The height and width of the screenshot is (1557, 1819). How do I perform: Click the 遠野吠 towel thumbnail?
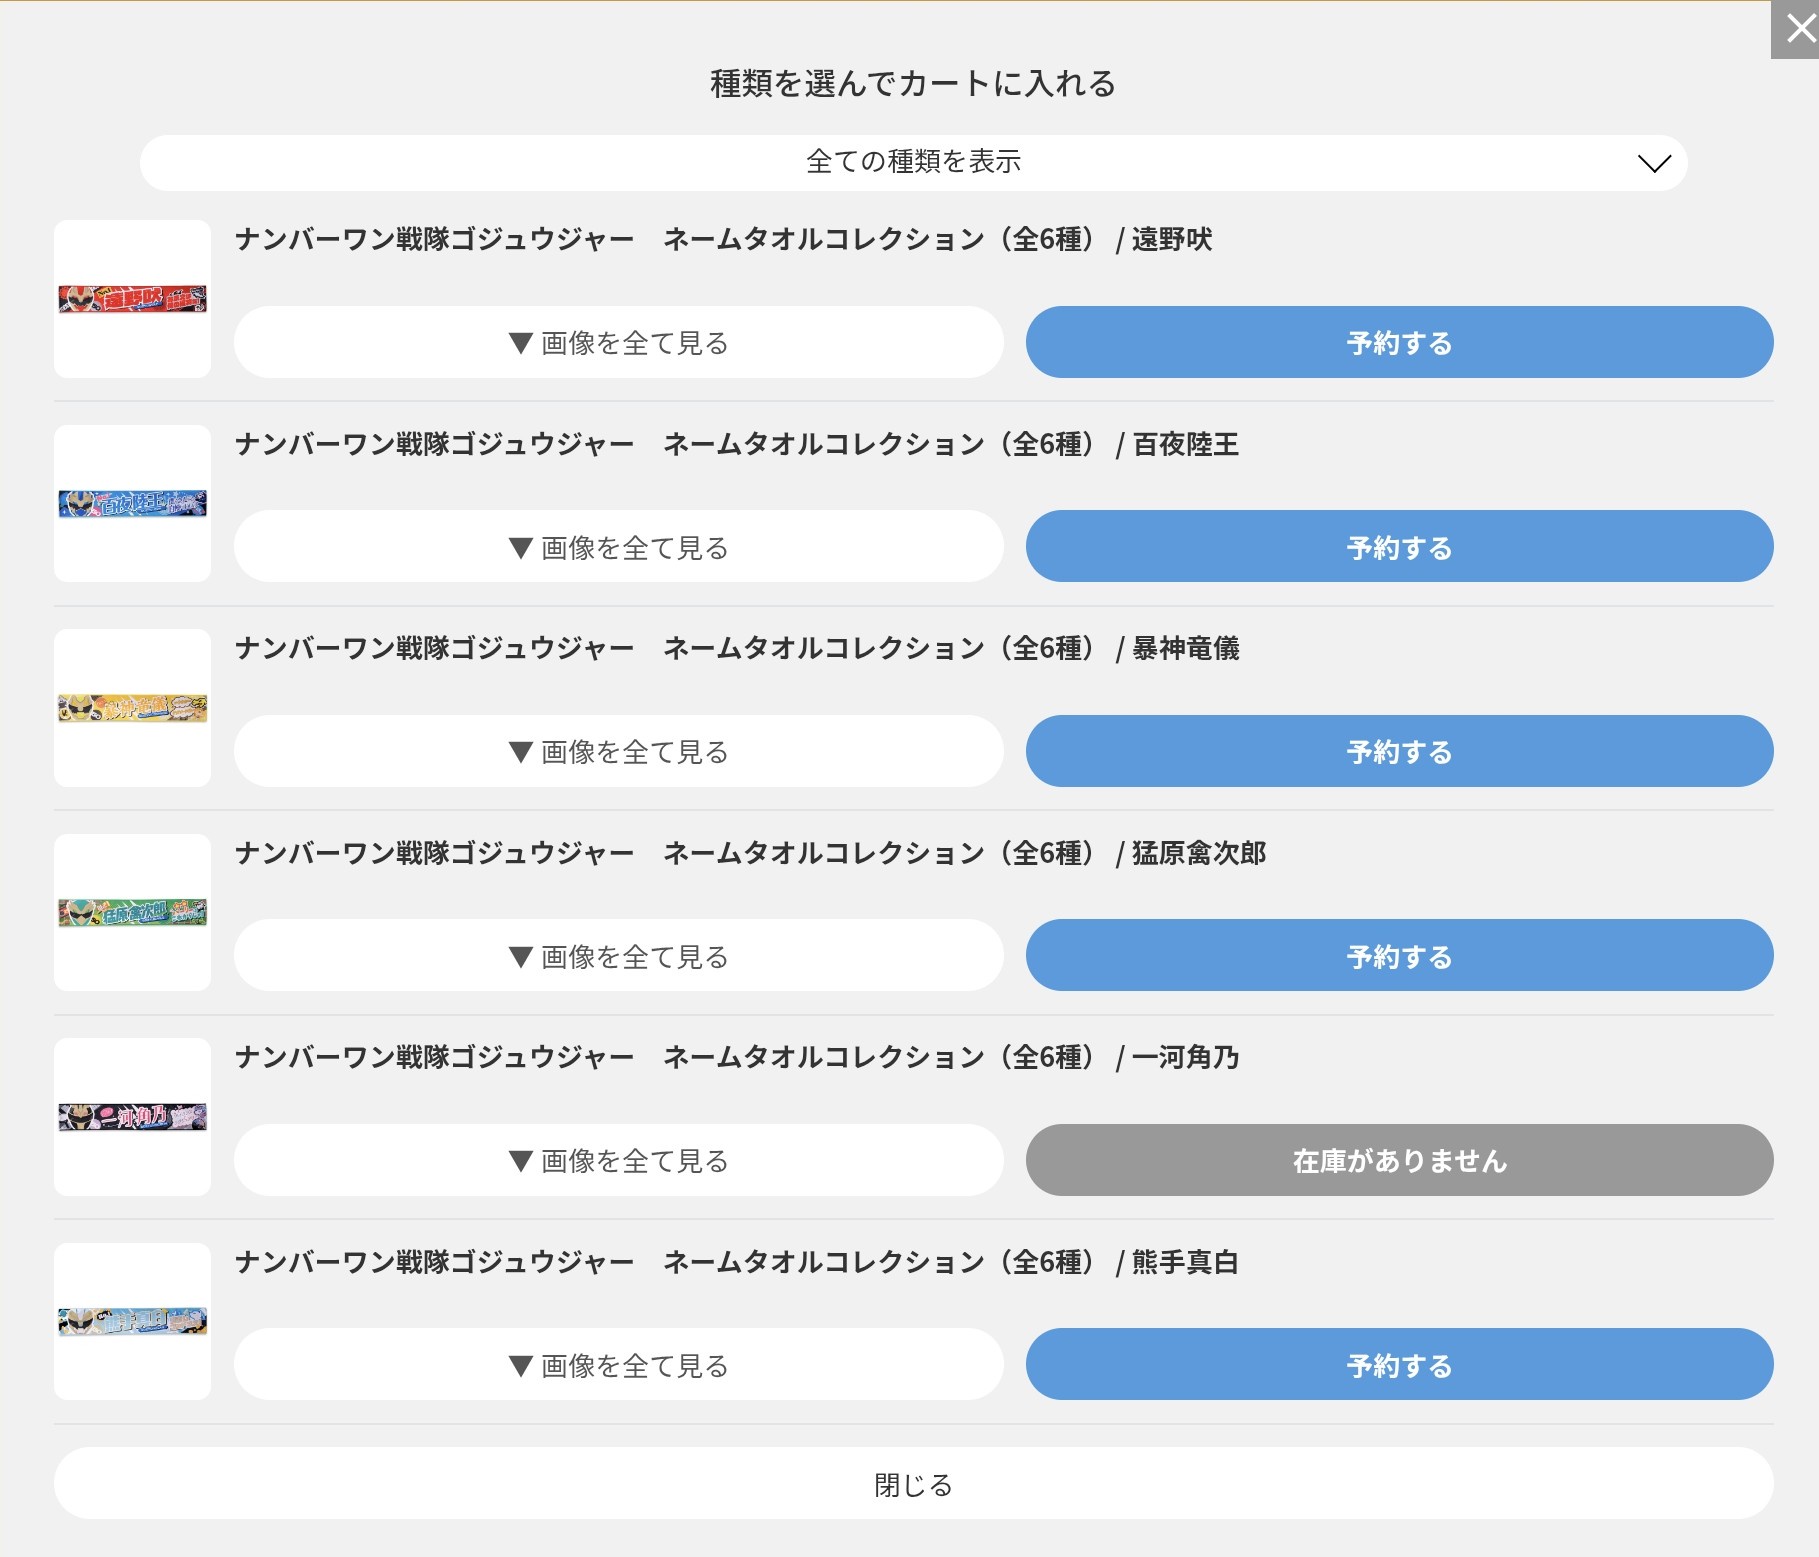[x=132, y=299]
